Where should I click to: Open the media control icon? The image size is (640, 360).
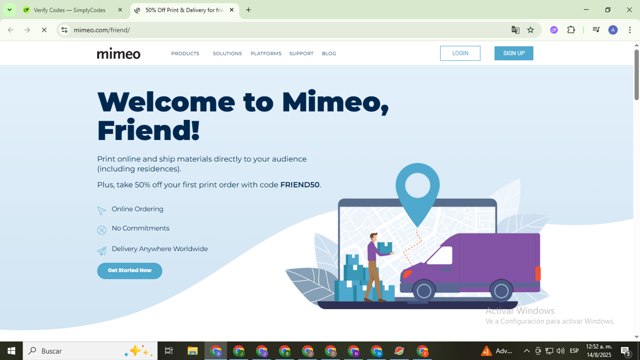tap(596, 30)
